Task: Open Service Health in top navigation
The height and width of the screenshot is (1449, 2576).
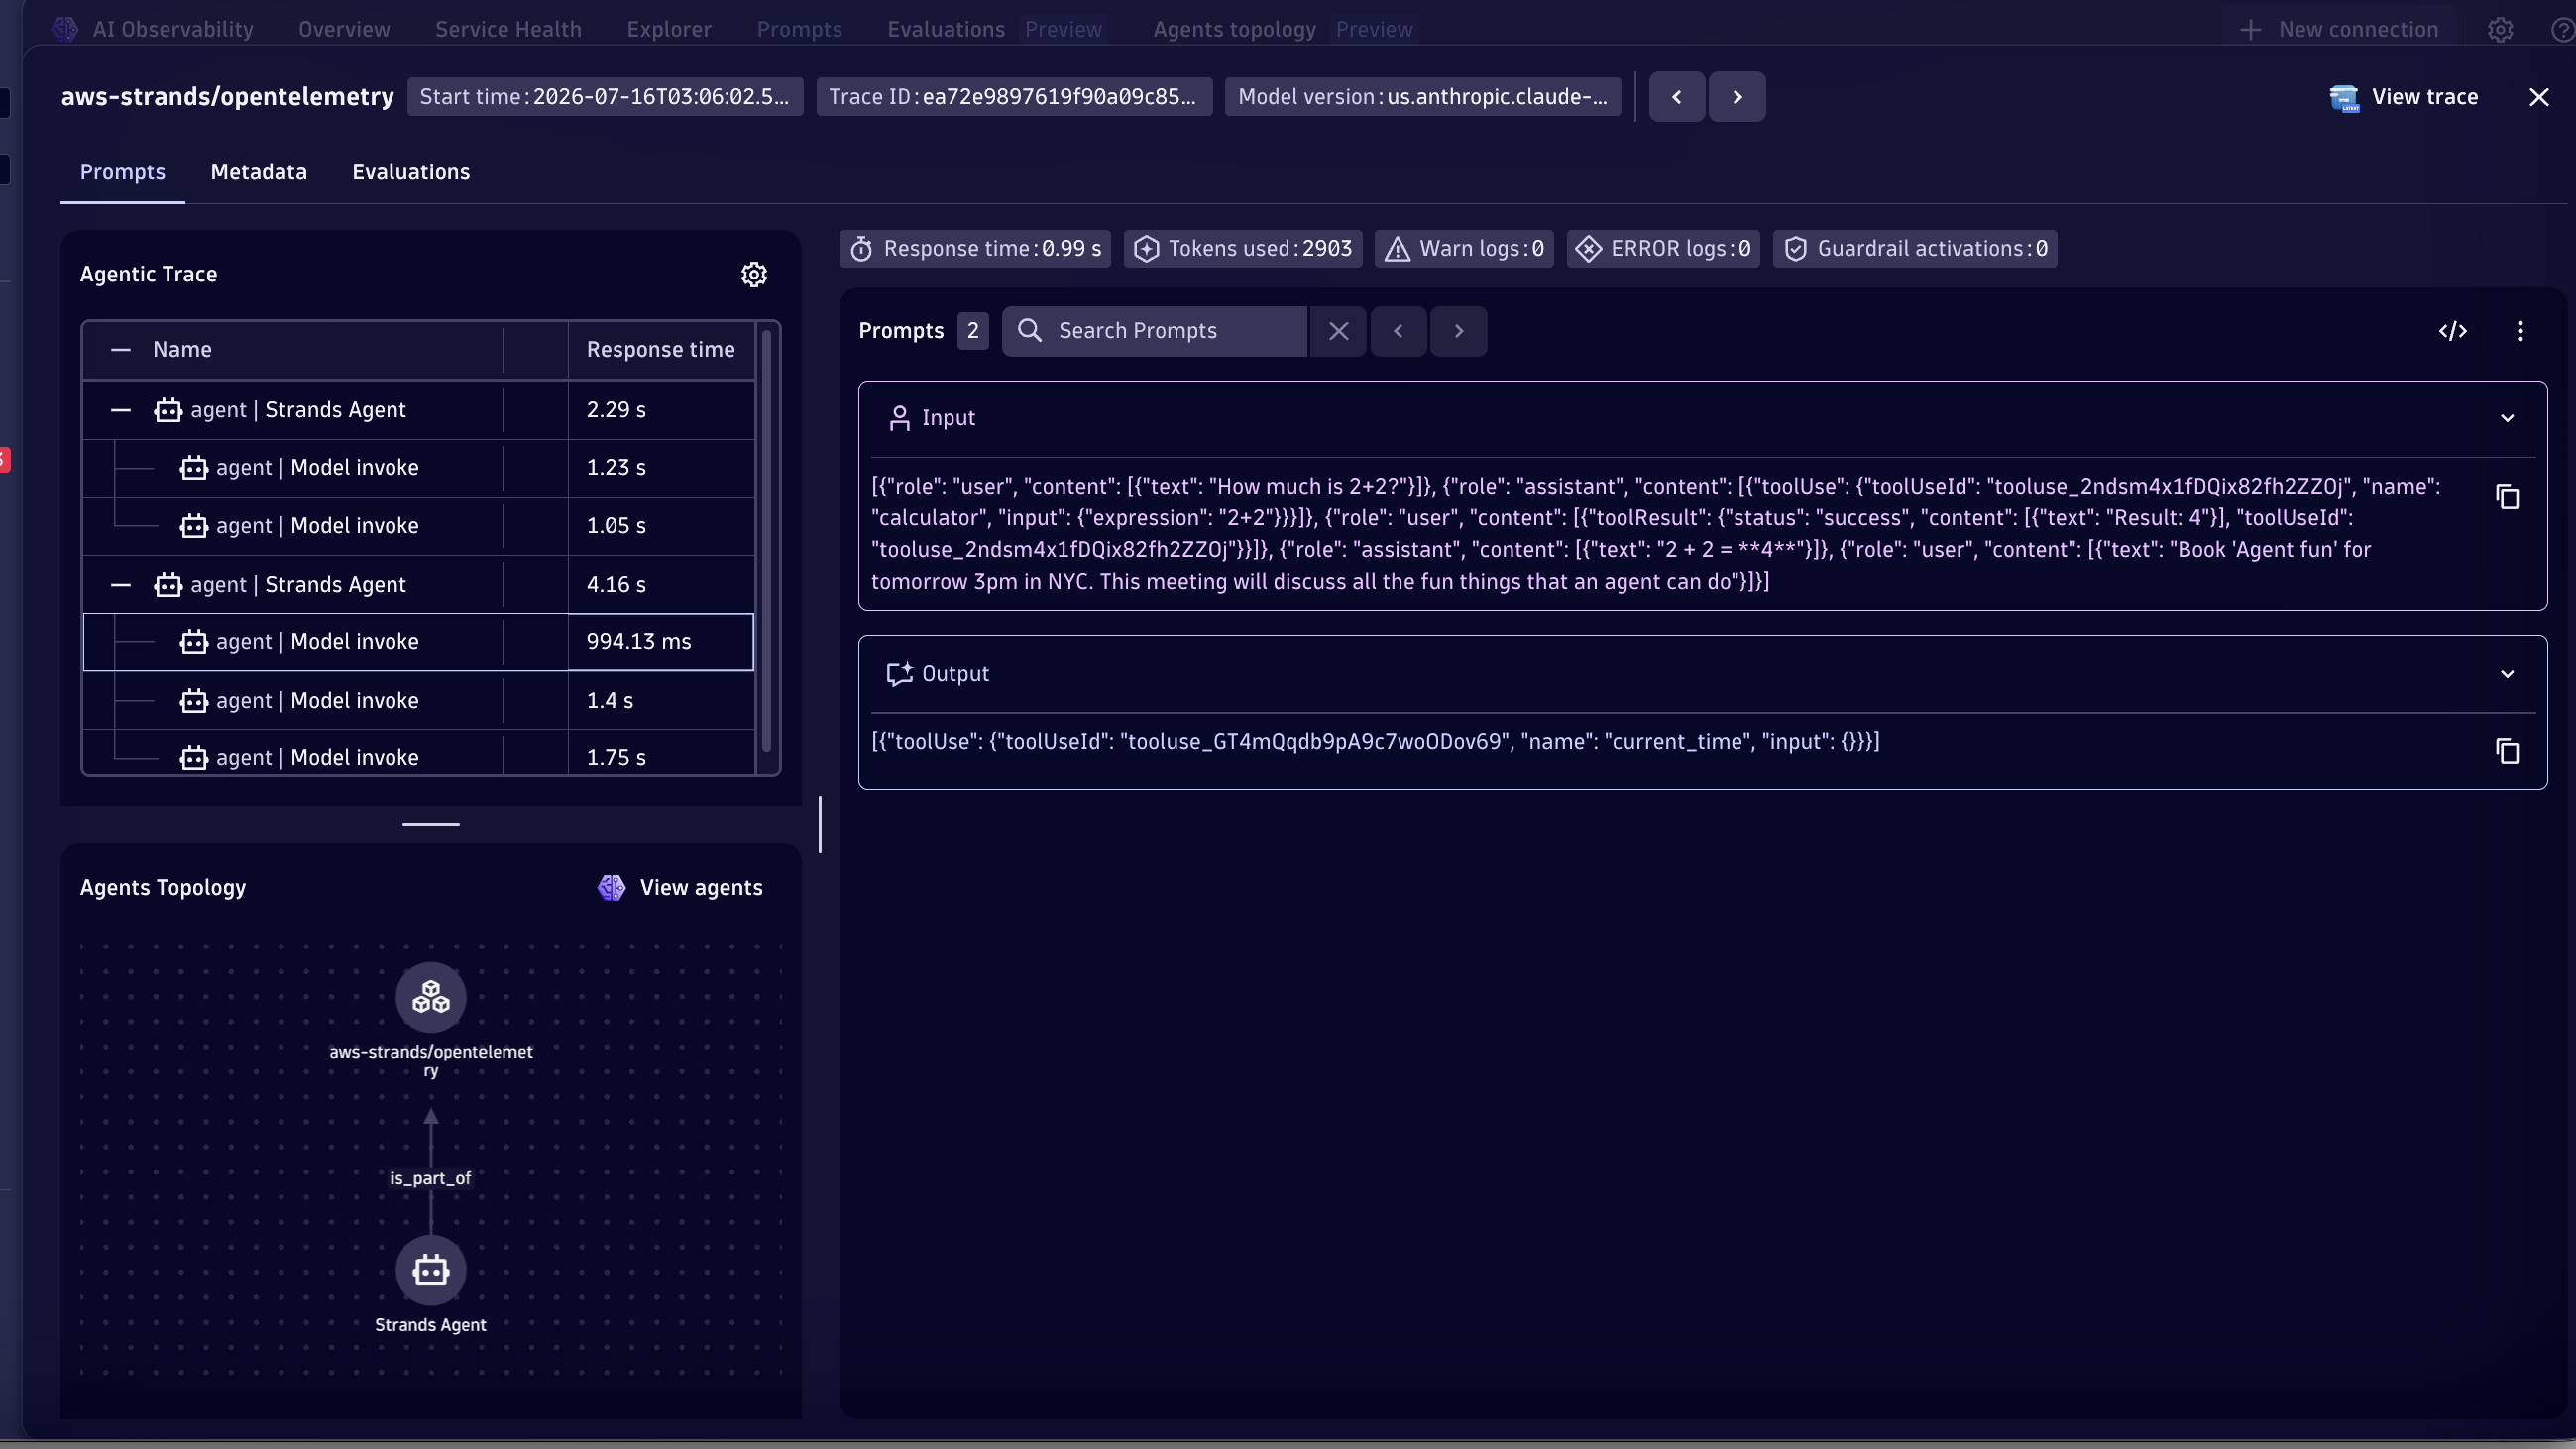Action: pyautogui.click(x=508, y=29)
